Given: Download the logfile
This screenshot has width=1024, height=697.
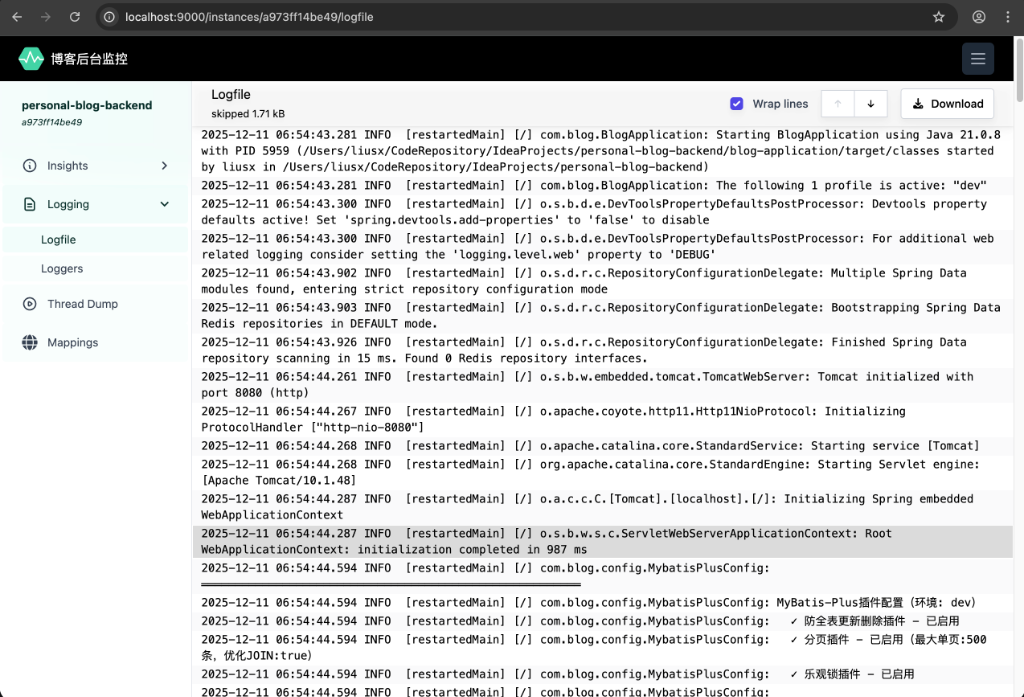Looking at the screenshot, I should pos(947,104).
